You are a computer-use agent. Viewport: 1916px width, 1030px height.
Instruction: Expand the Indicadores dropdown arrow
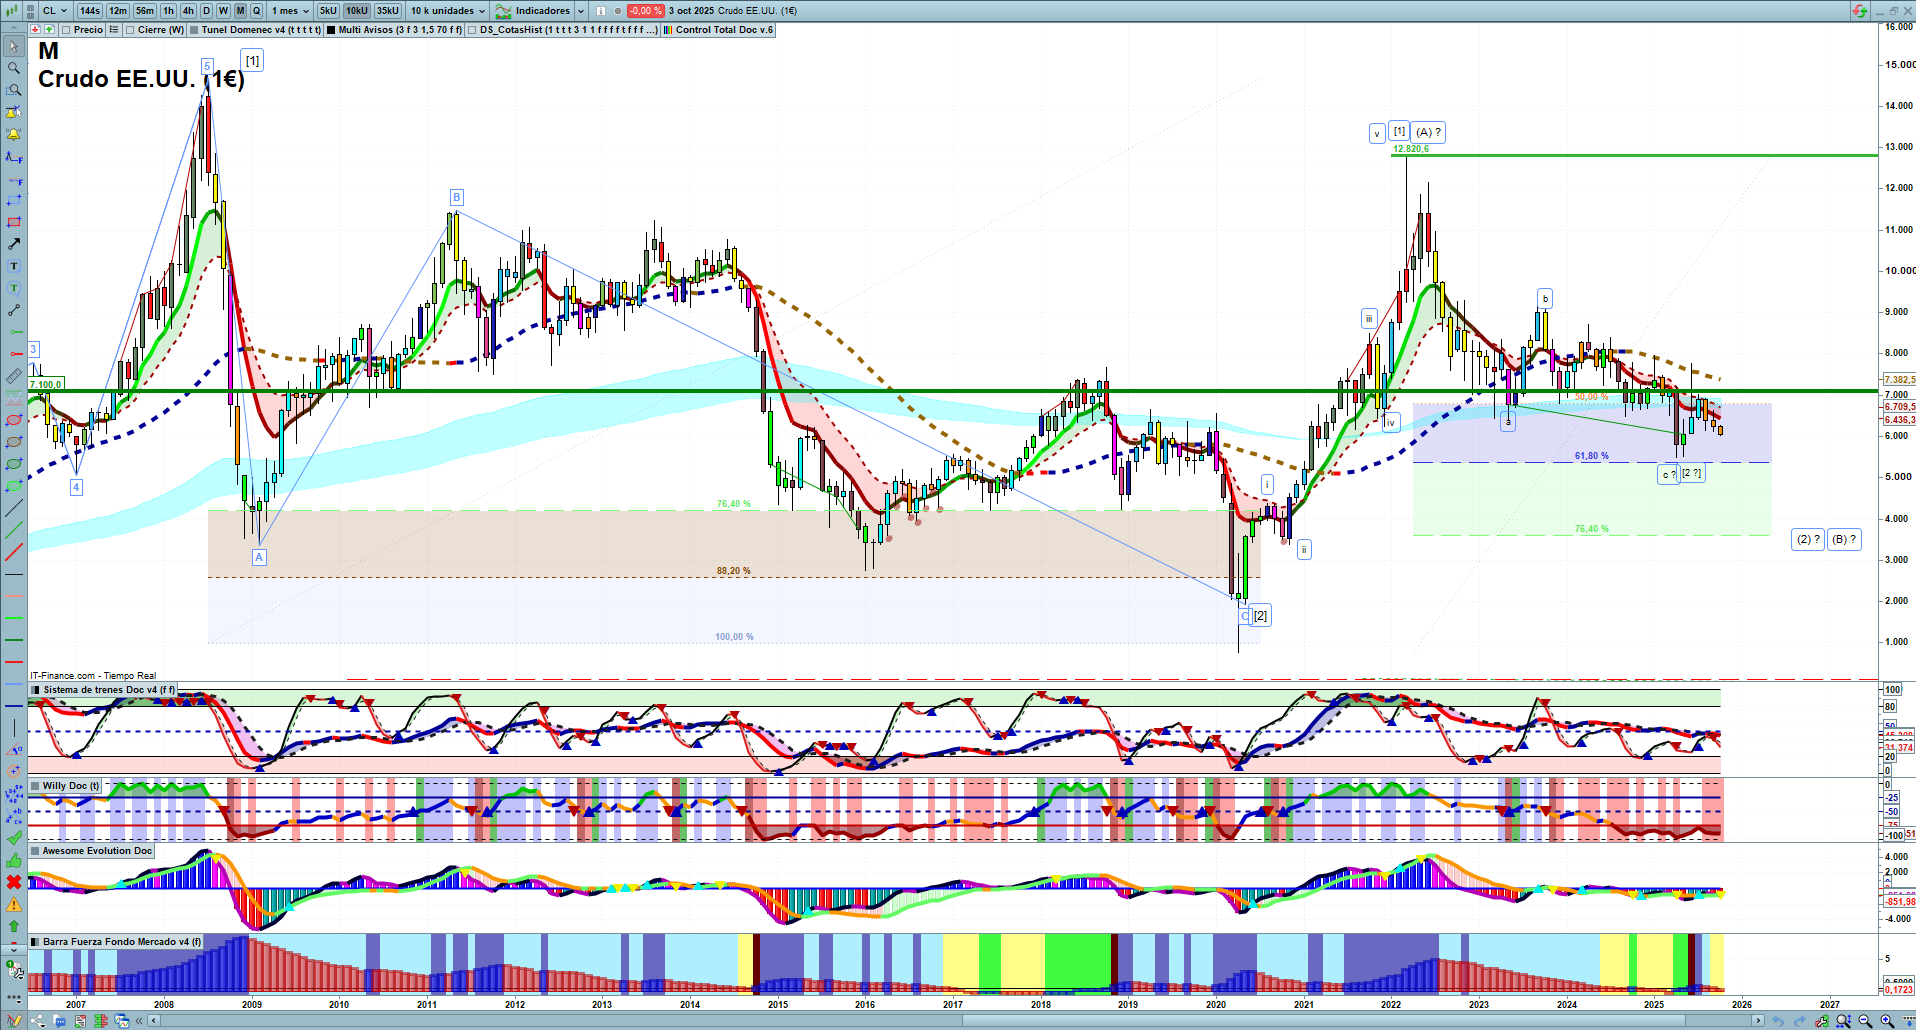(580, 11)
